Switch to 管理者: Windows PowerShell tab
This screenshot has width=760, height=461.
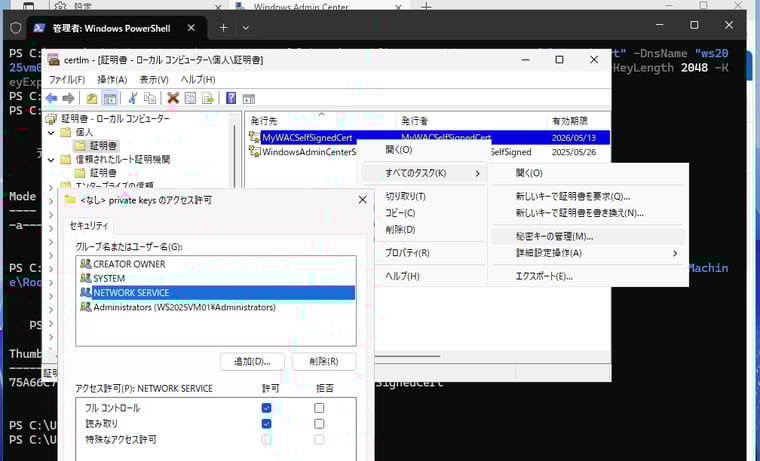pos(117,28)
